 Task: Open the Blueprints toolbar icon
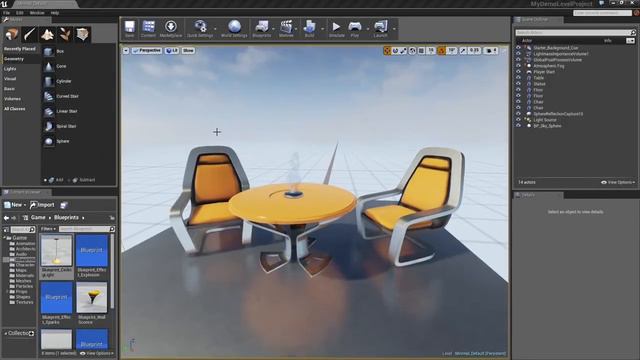pyautogui.click(x=262, y=29)
